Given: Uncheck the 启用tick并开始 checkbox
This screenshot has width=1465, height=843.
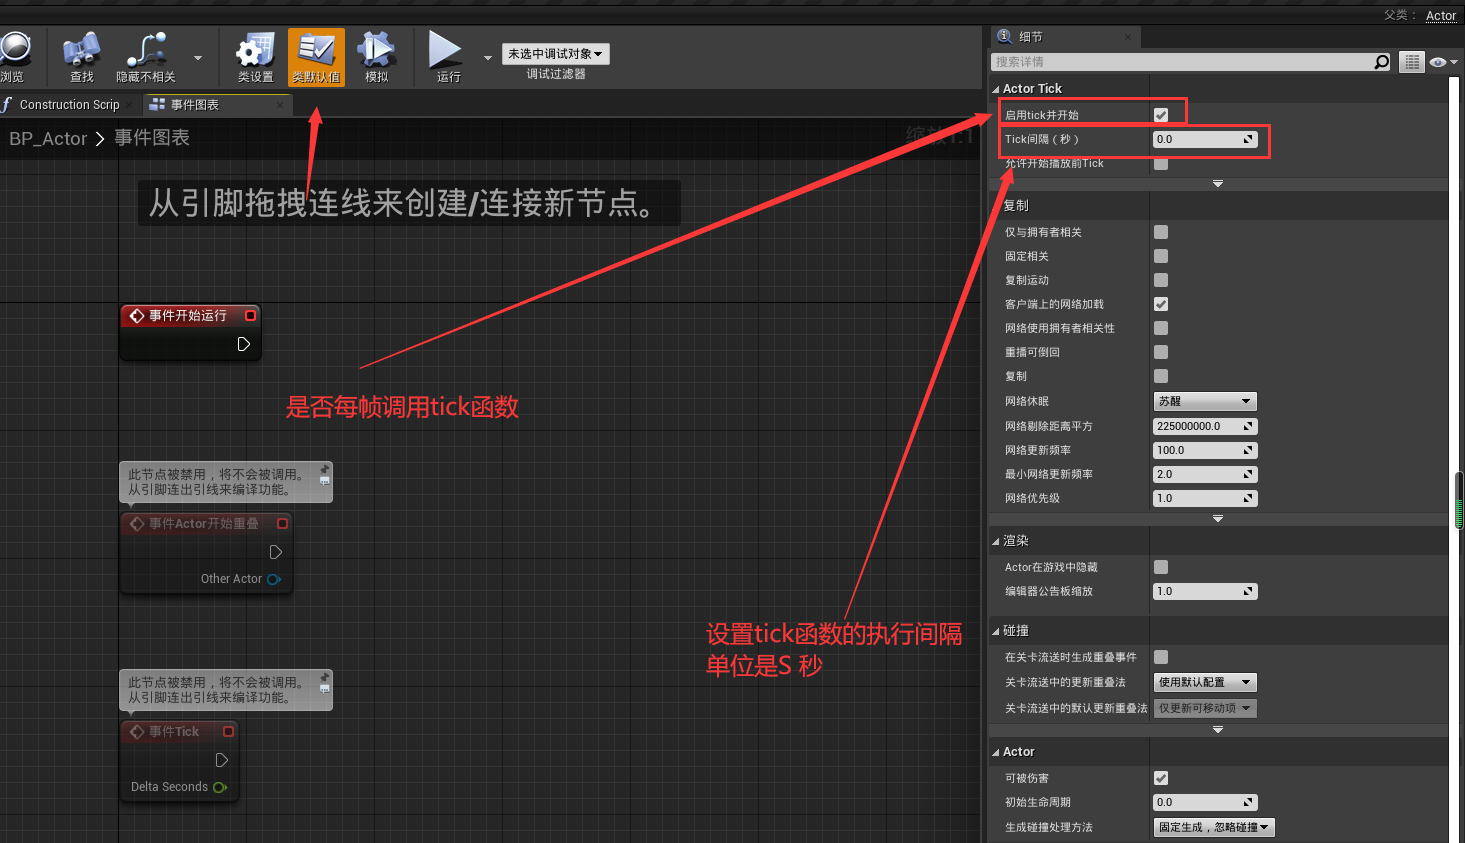Looking at the screenshot, I should [1161, 115].
